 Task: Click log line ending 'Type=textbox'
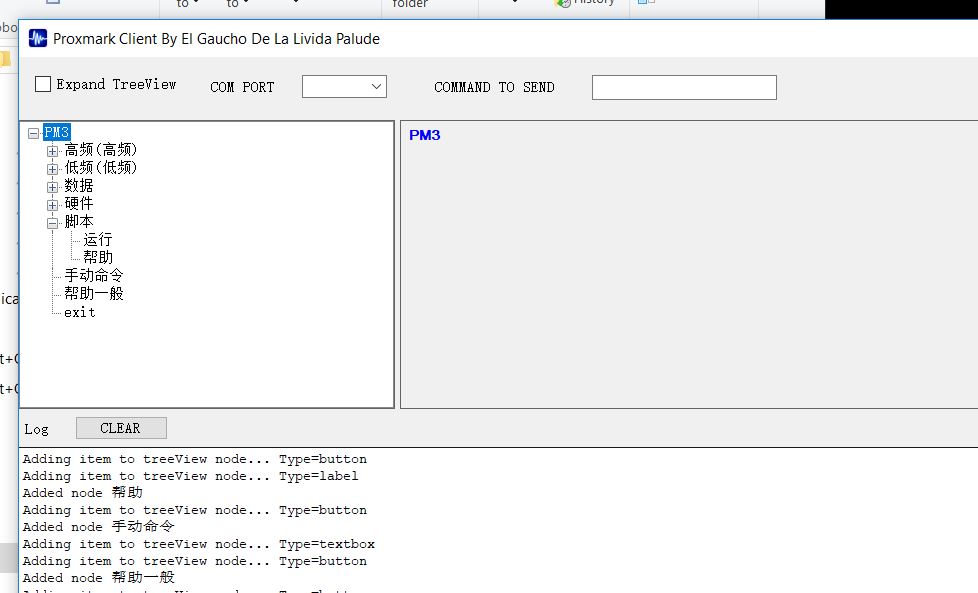[198, 544]
